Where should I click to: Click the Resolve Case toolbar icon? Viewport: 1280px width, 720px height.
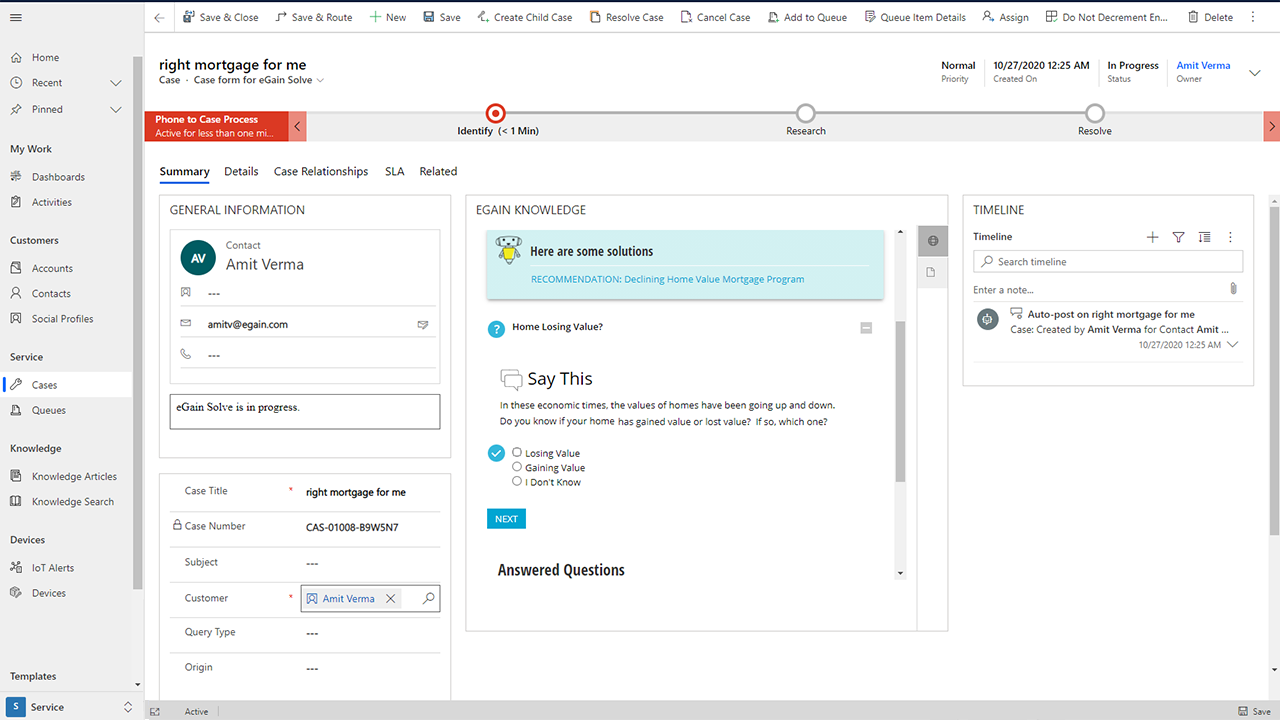pos(596,17)
